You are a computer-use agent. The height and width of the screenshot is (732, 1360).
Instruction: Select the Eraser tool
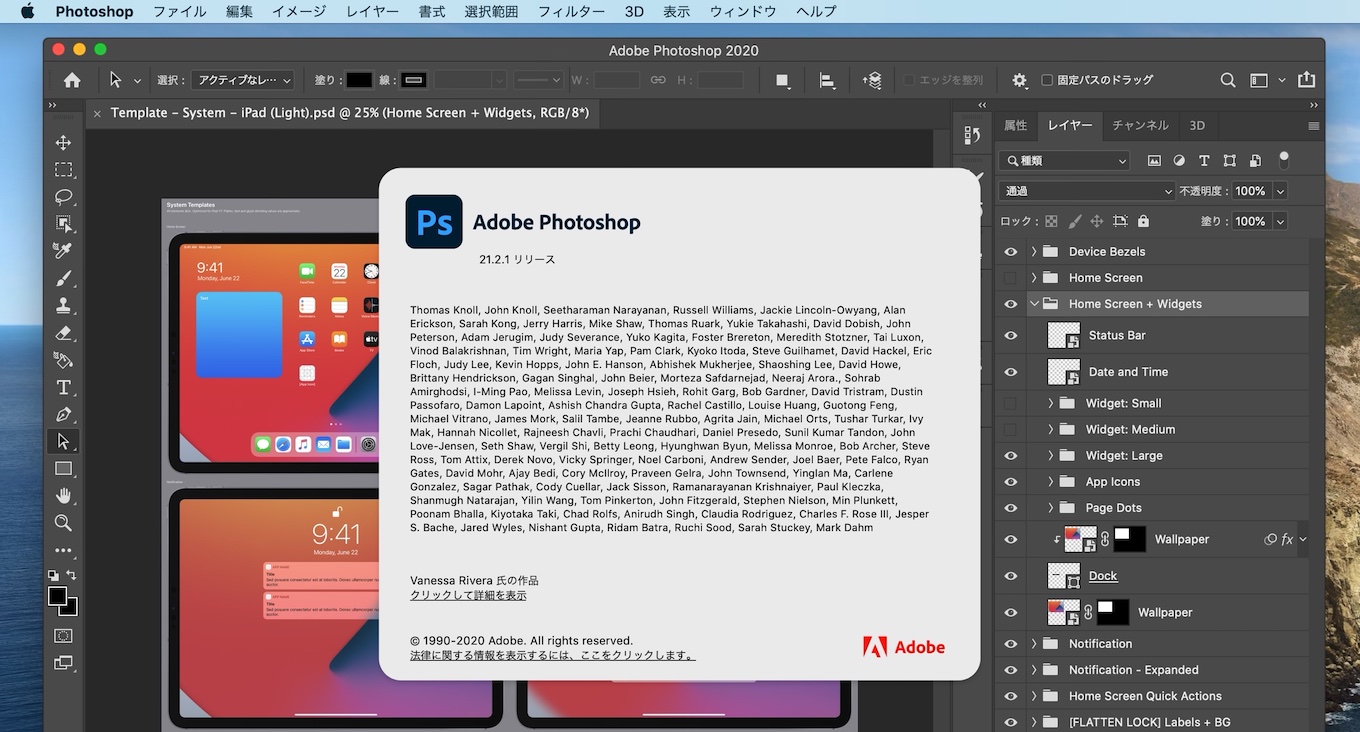pos(63,332)
